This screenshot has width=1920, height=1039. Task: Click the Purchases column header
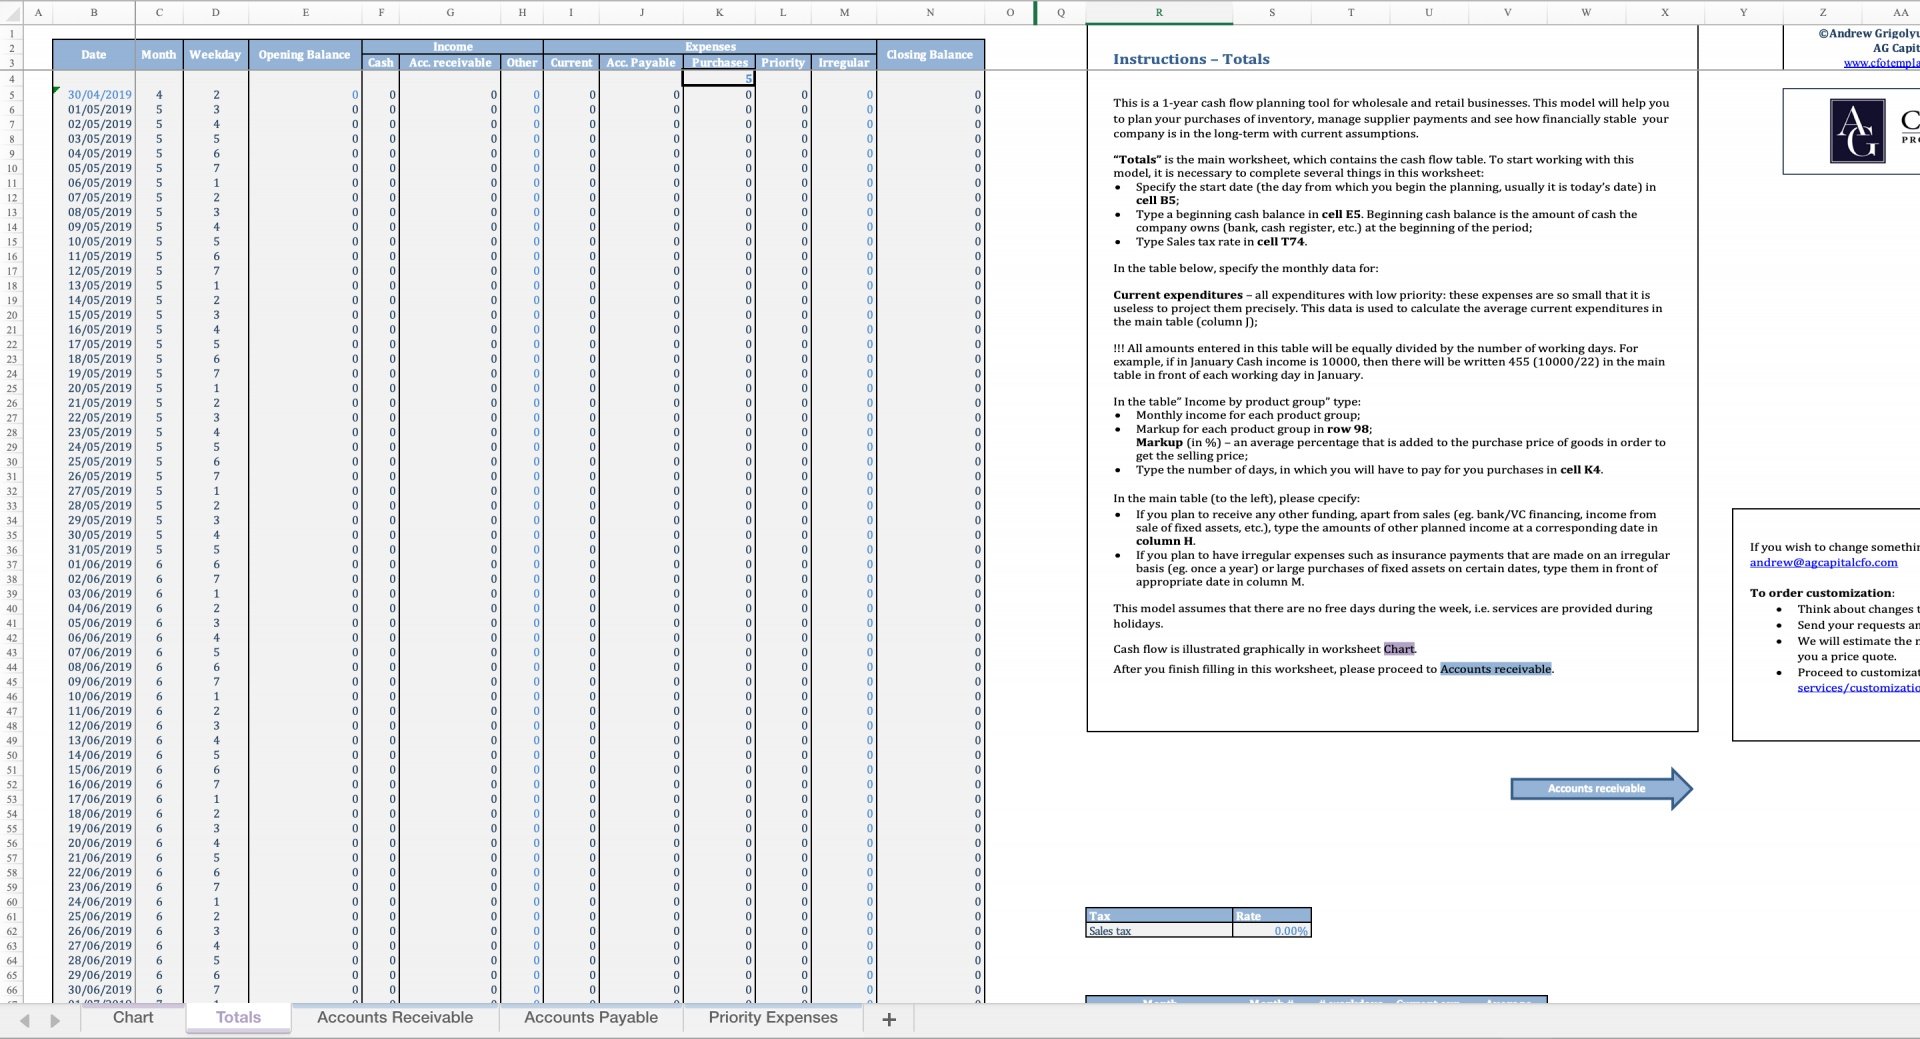click(719, 62)
